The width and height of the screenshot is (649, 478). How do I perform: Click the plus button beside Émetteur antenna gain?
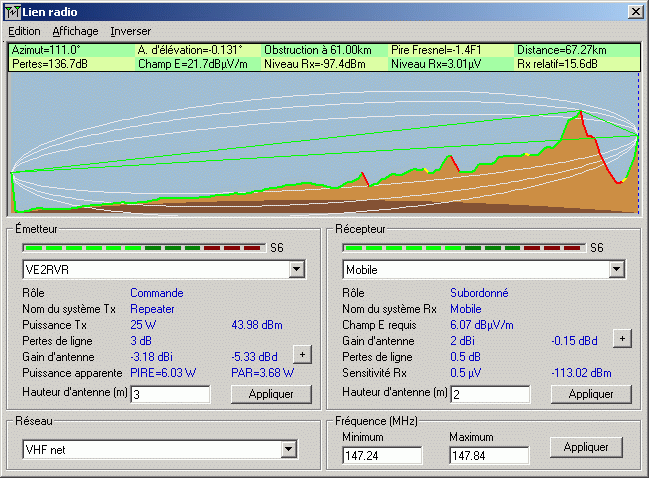(303, 355)
